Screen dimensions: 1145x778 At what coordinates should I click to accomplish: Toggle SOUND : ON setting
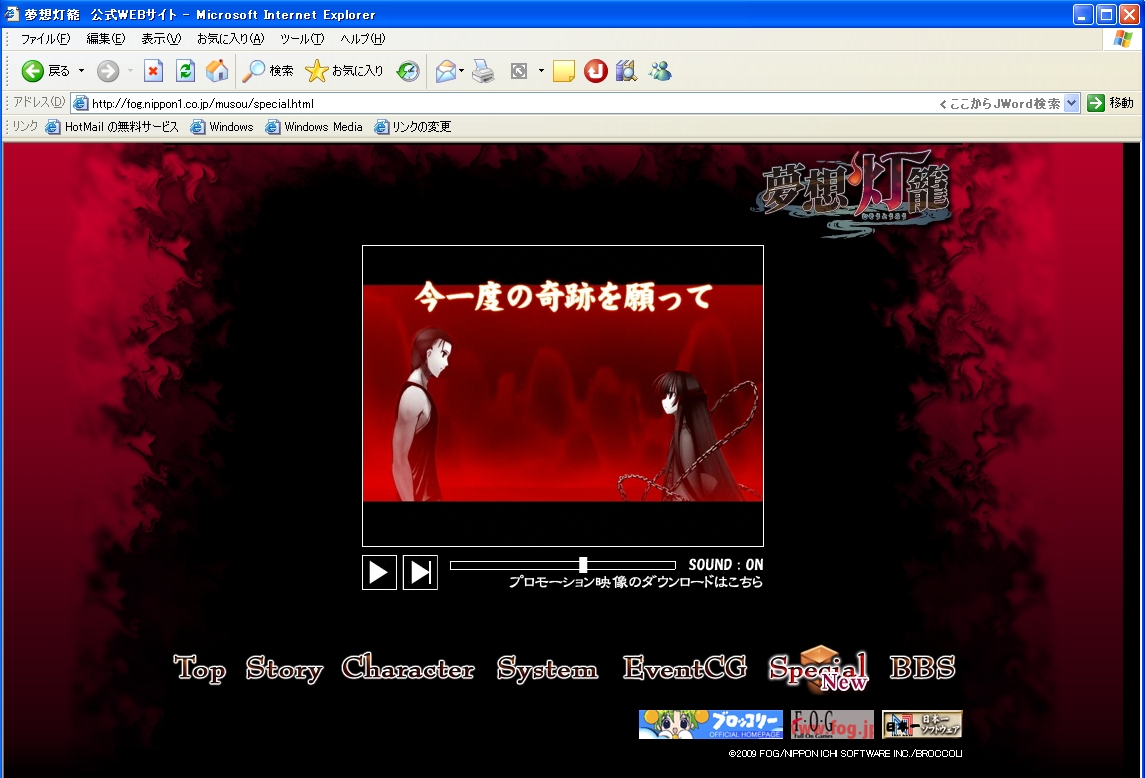[726, 565]
